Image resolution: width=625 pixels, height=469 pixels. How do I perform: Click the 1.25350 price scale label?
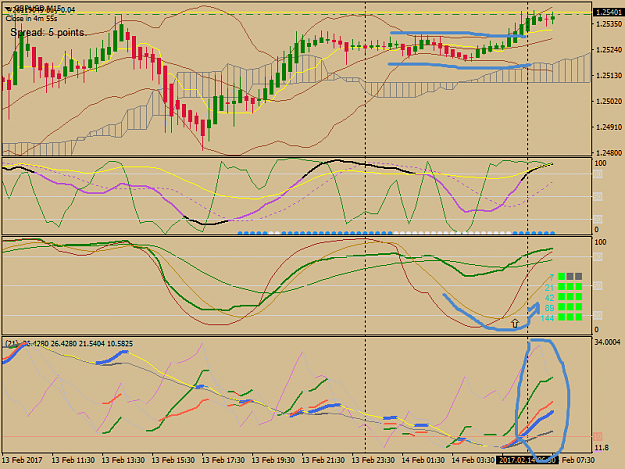pyautogui.click(x=609, y=24)
